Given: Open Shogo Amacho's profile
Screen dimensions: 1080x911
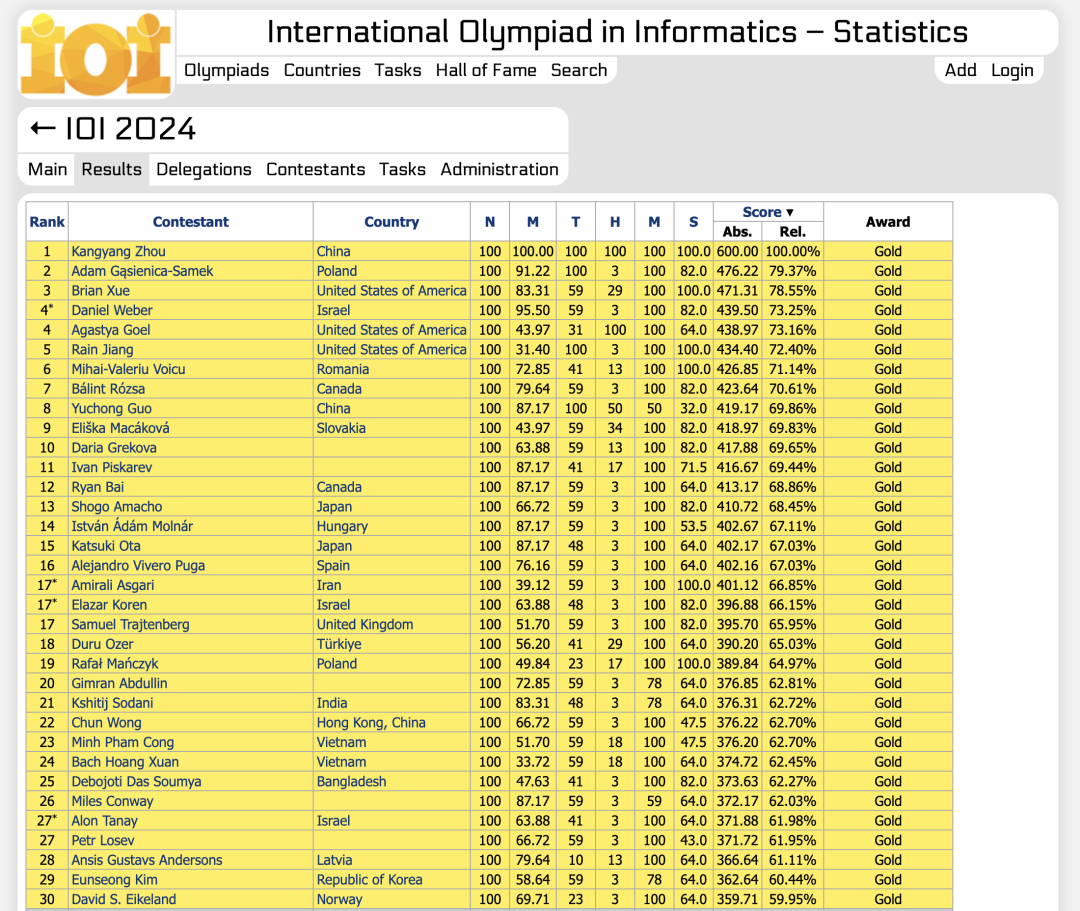Looking at the screenshot, I should 117,507.
